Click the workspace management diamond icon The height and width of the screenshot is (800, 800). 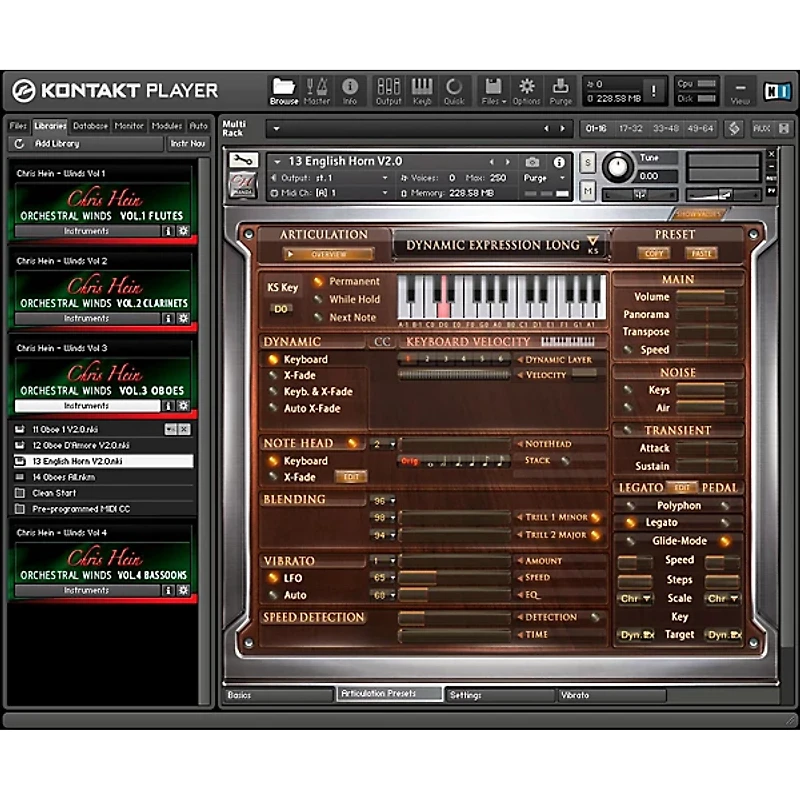[x=734, y=129]
